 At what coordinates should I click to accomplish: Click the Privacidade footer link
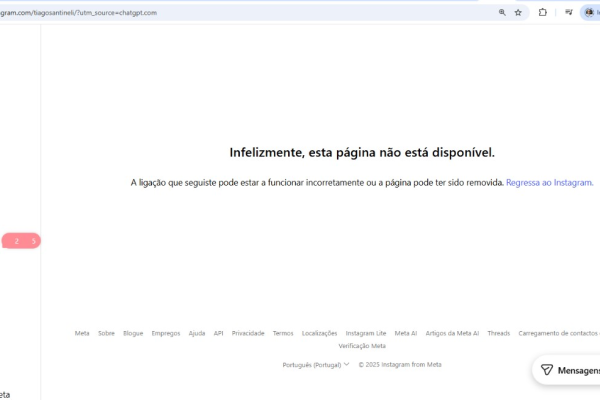tap(248, 333)
